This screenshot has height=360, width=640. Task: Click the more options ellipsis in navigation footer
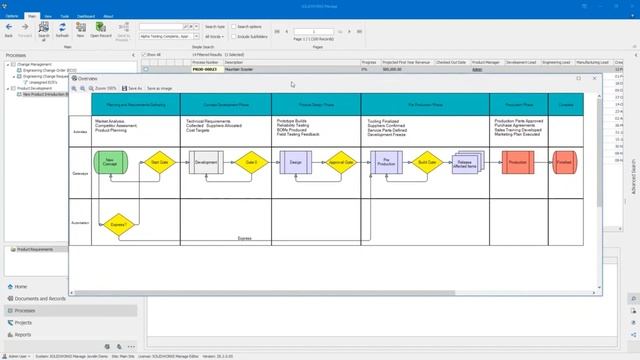[x=131, y=347]
